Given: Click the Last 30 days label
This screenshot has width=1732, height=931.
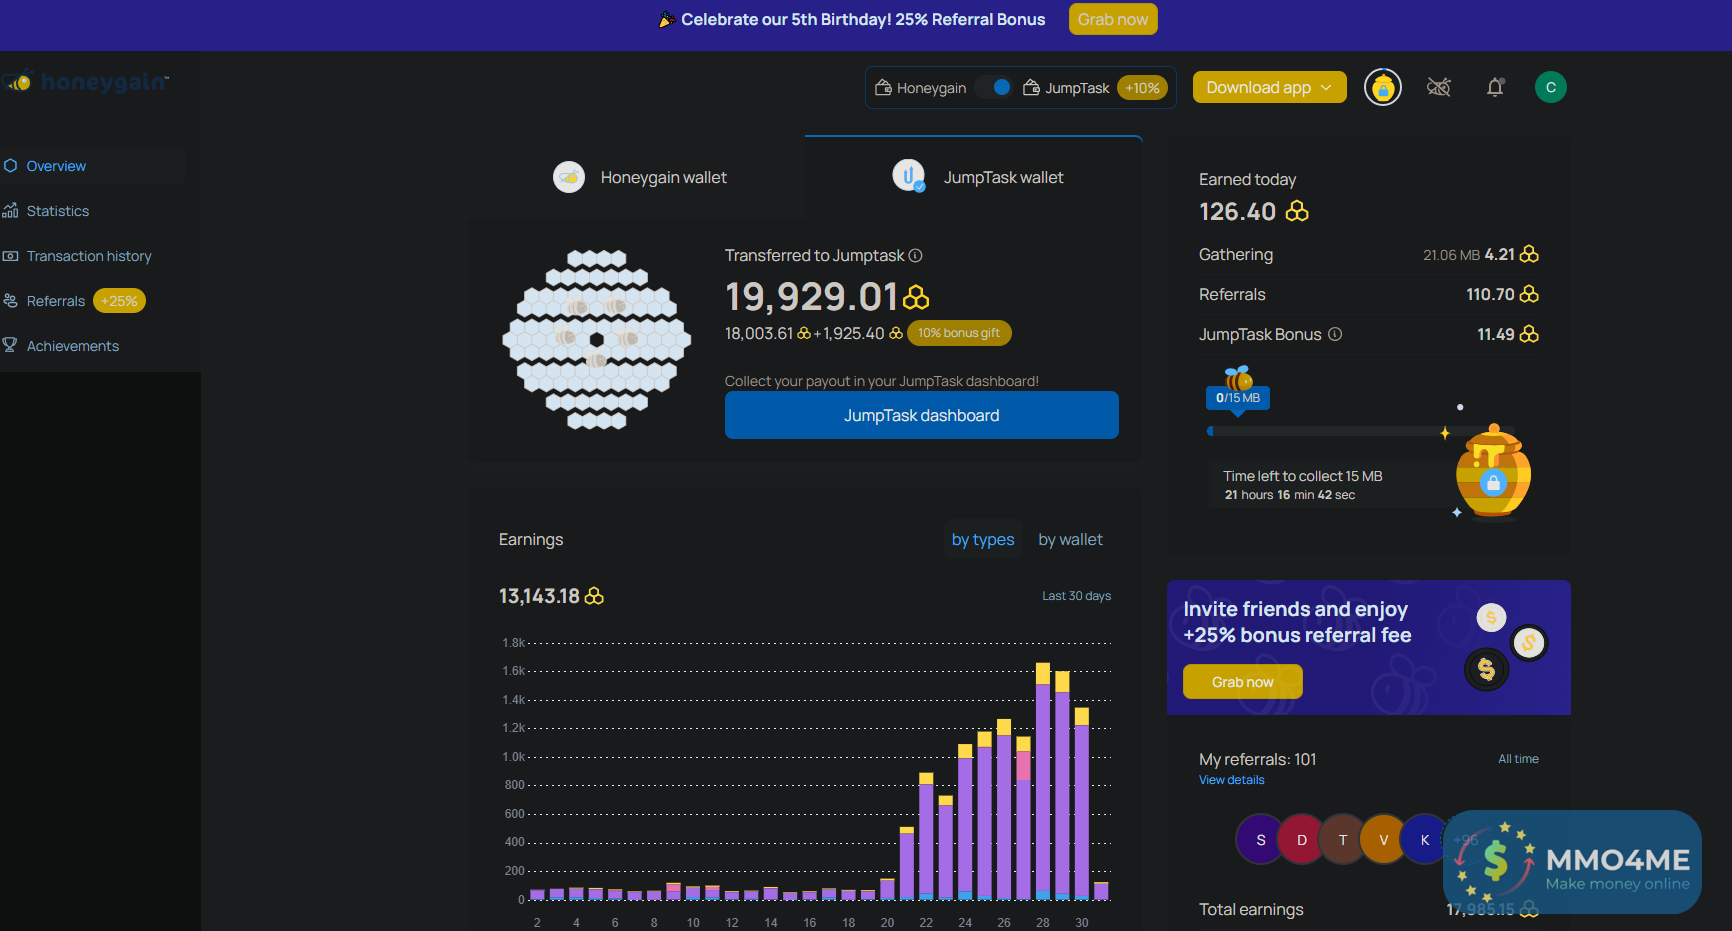Looking at the screenshot, I should (1076, 596).
